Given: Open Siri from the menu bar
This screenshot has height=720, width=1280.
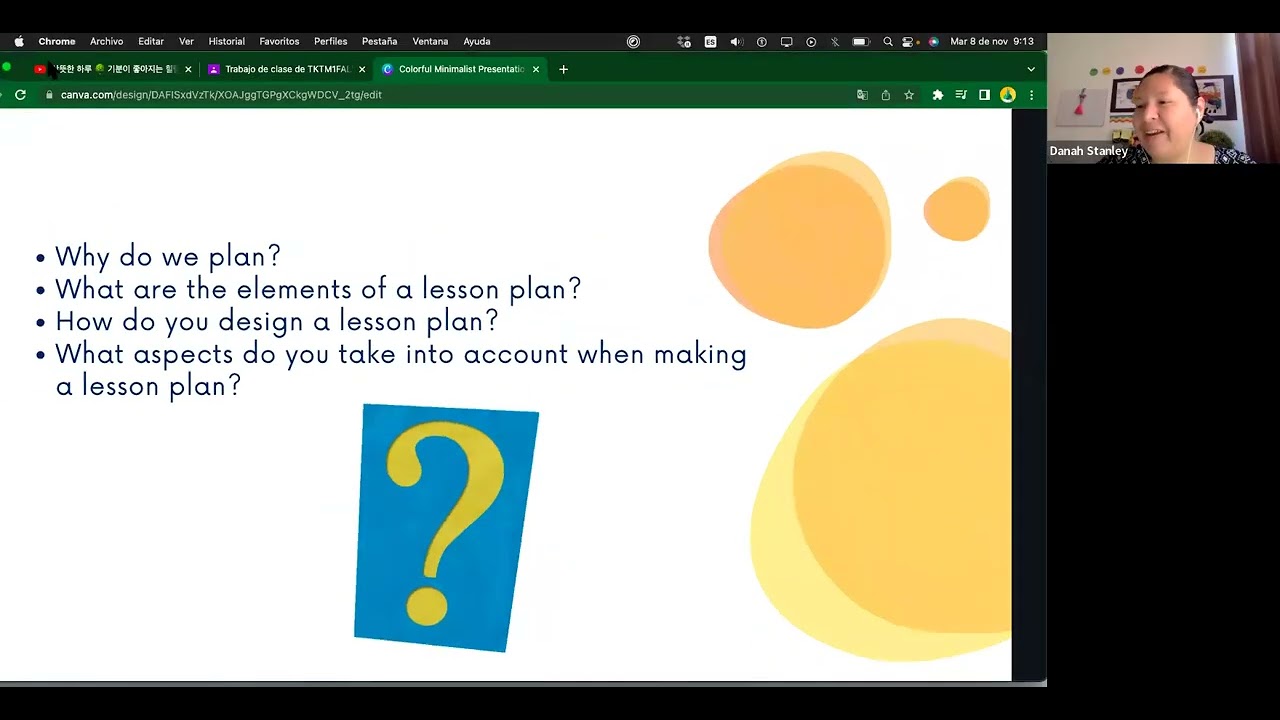Looking at the screenshot, I should (933, 41).
